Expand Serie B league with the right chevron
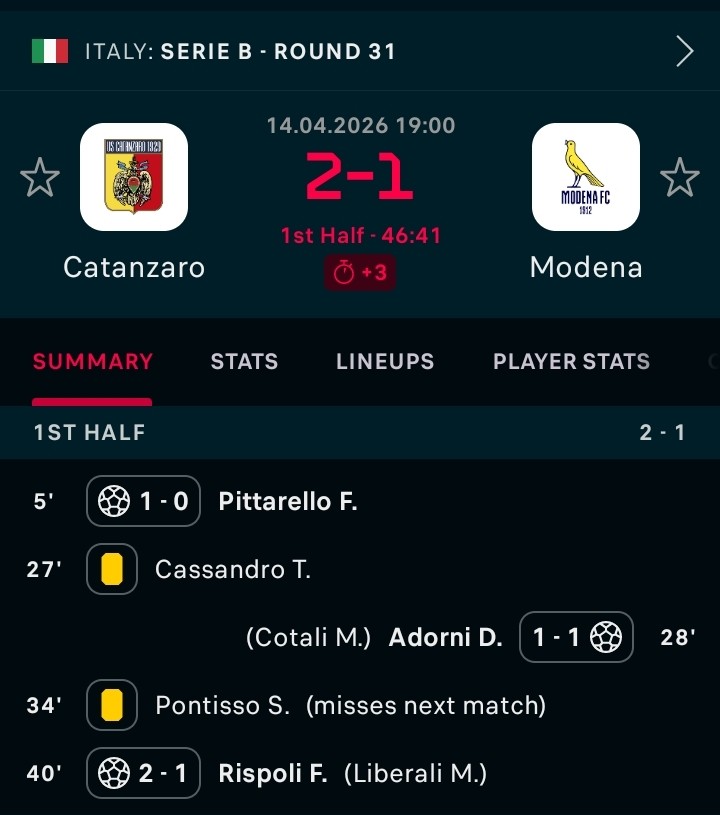Screen dimensions: 720x815 tap(684, 51)
